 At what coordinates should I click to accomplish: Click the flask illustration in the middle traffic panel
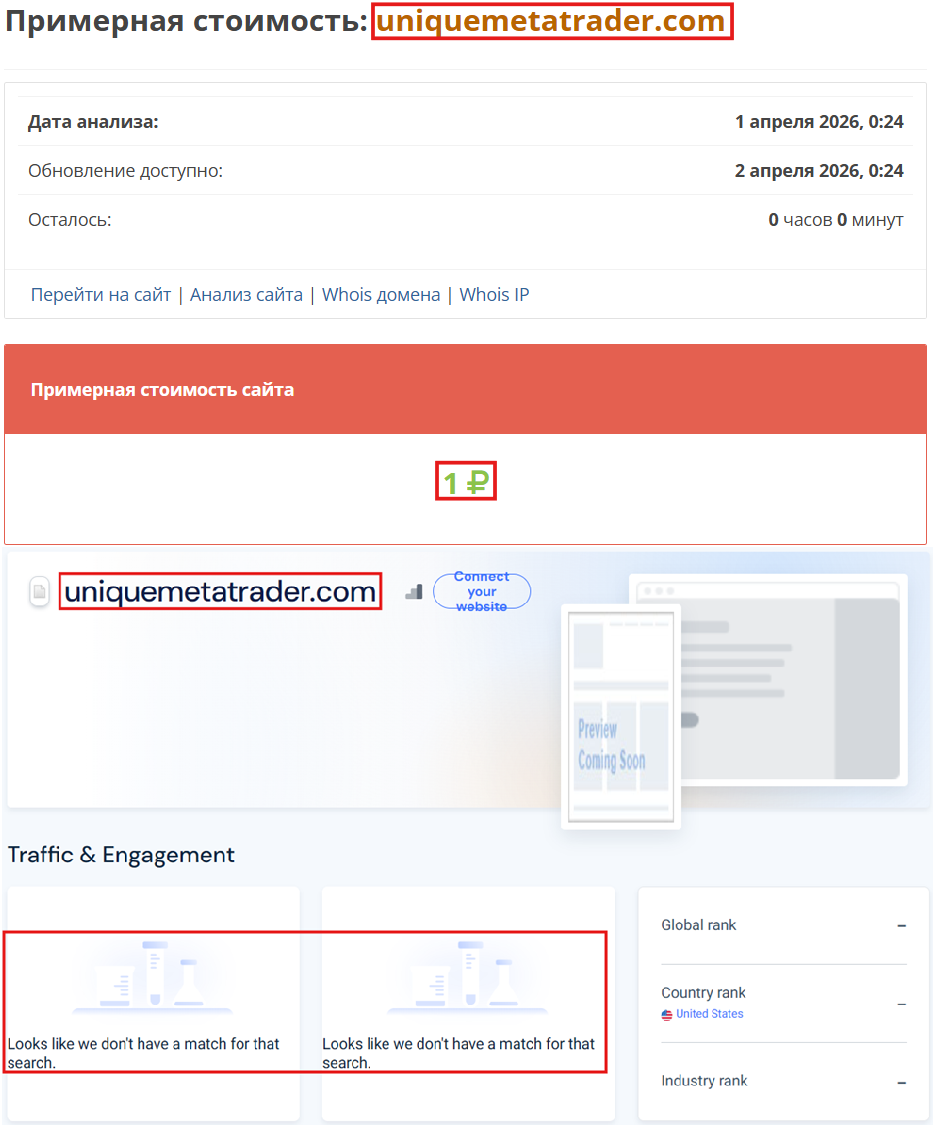(x=469, y=975)
